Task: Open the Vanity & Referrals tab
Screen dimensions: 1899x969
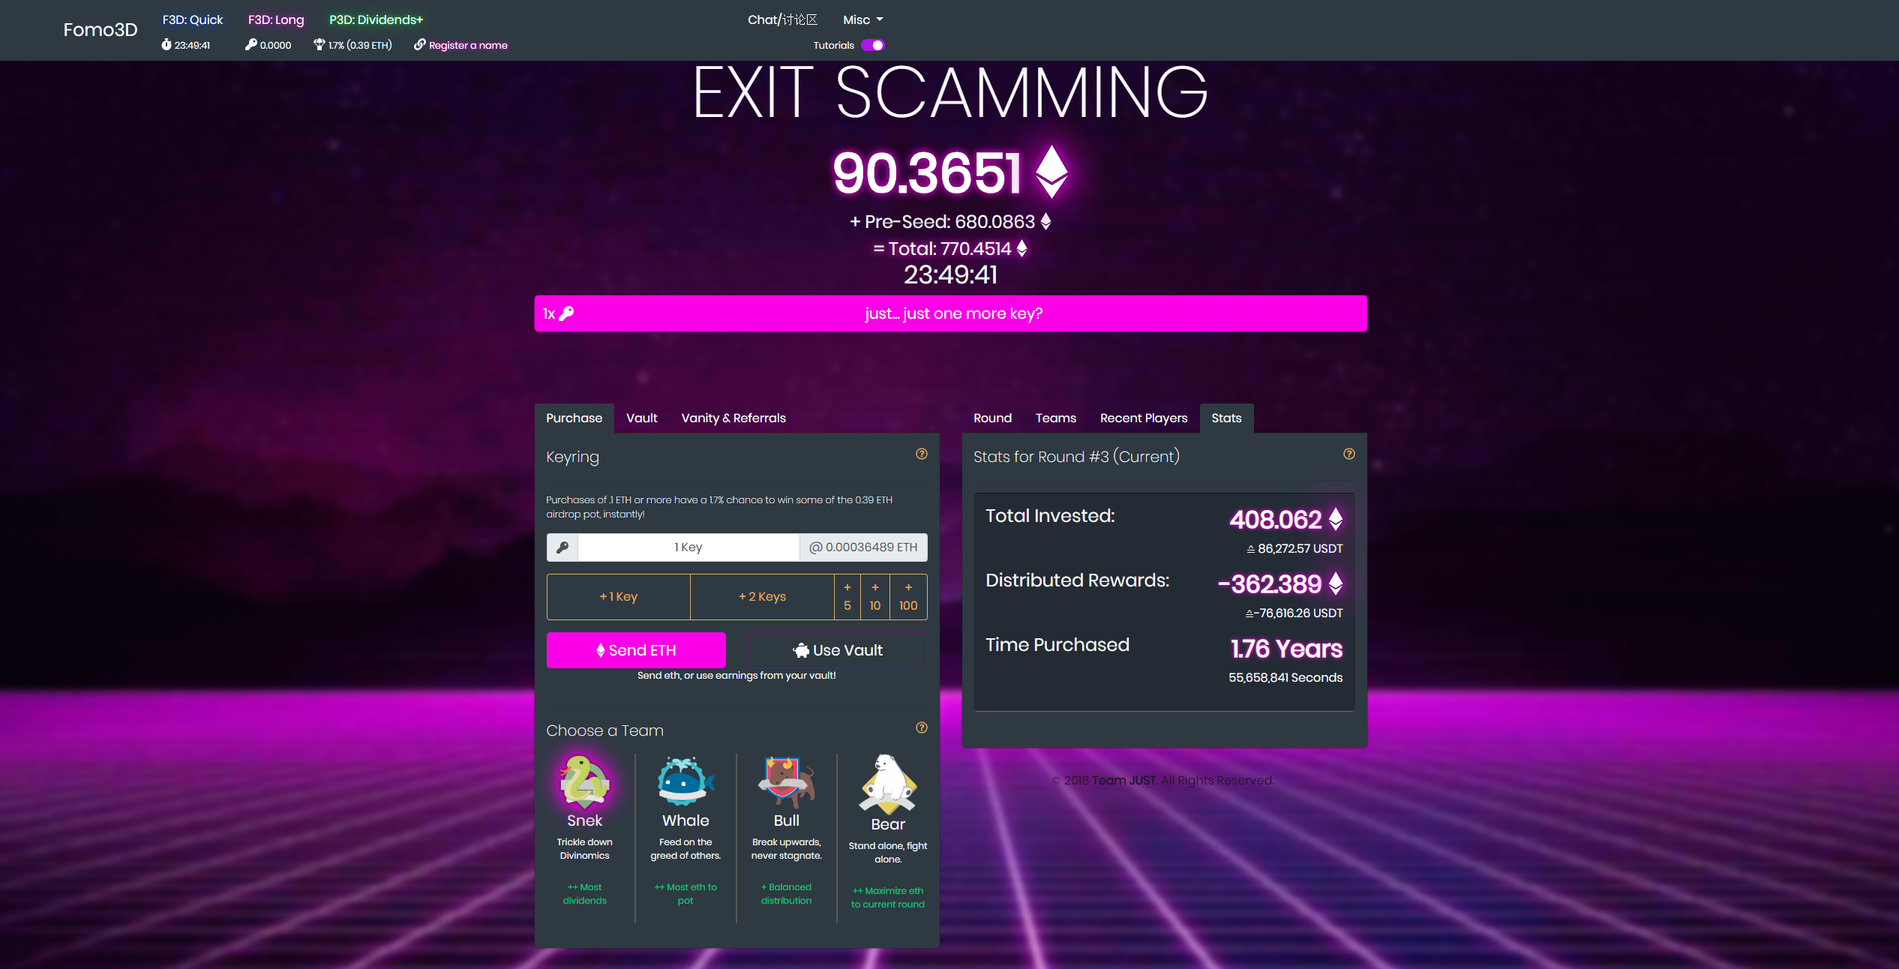Action: [x=733, y=418]
